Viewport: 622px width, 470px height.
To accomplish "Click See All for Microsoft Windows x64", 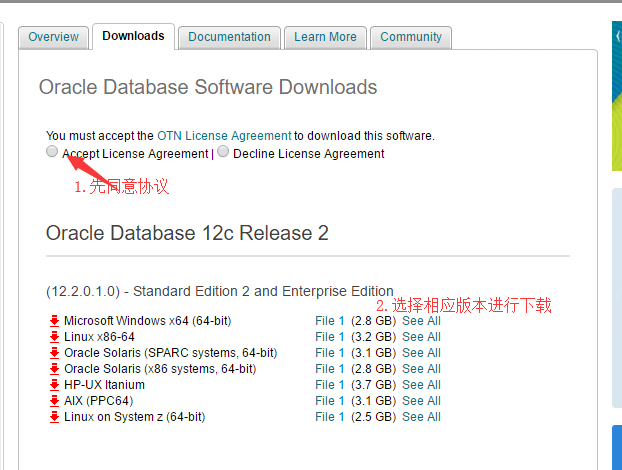I will [x=421, y=321].
